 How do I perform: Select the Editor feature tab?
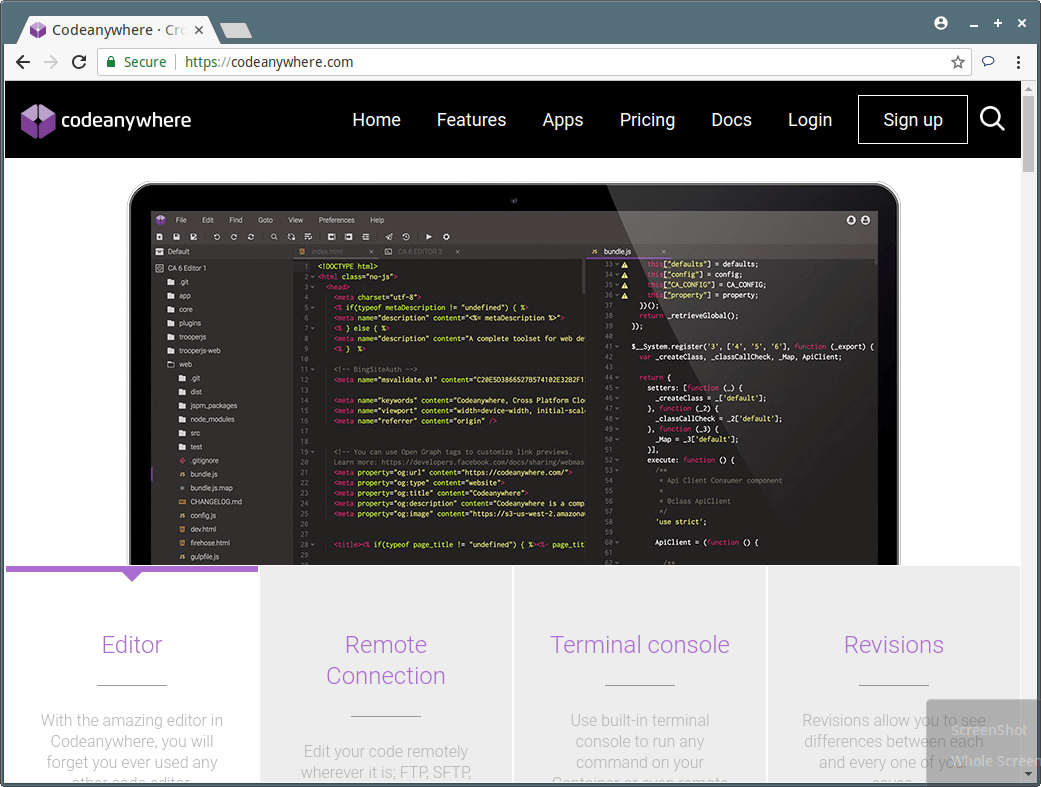click(132, 675)
